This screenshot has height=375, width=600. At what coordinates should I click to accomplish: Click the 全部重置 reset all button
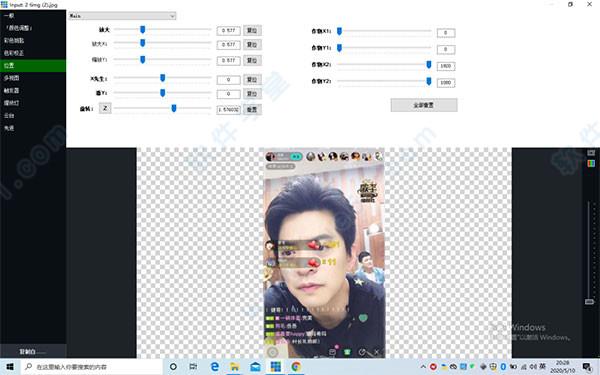point(424,105)
